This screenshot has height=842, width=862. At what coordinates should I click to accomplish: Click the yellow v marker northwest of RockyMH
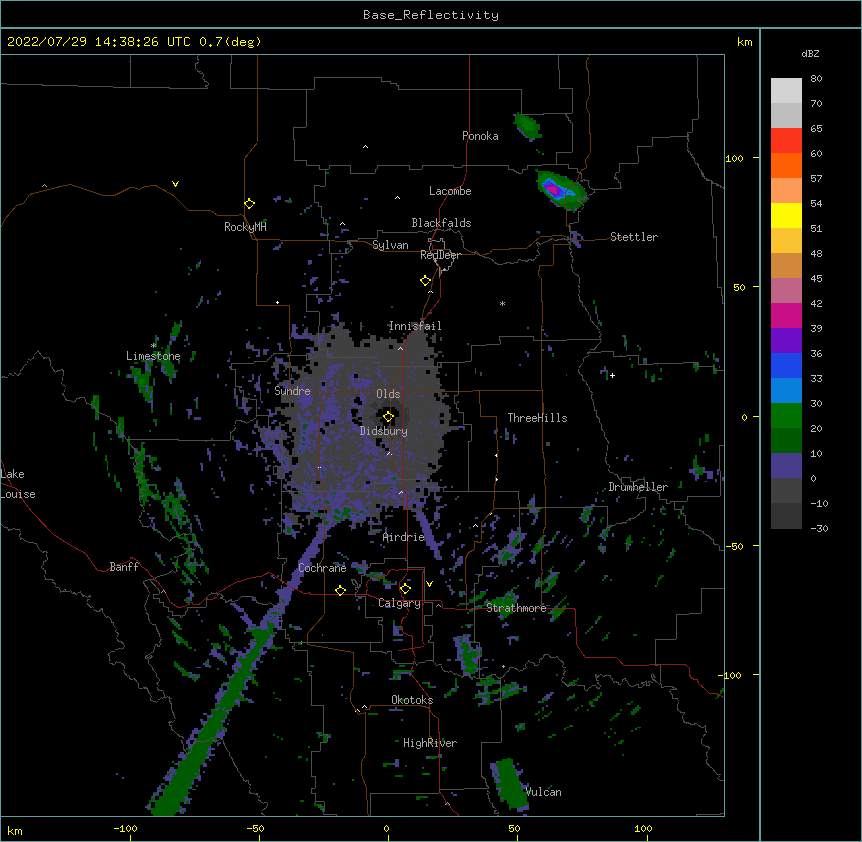175,184
